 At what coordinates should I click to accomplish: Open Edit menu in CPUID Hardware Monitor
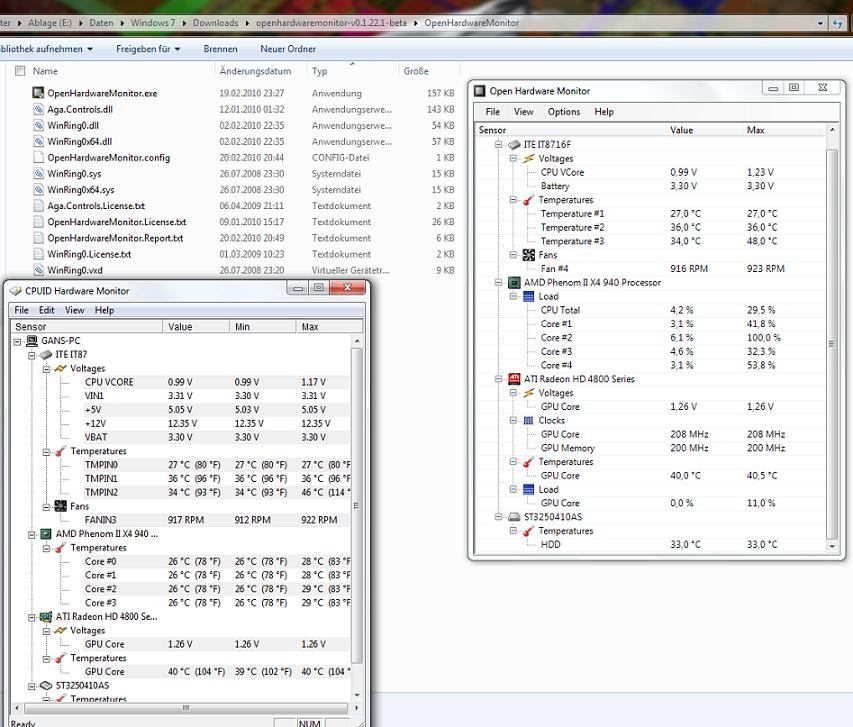pyautogui.click(x=46, y=310)
